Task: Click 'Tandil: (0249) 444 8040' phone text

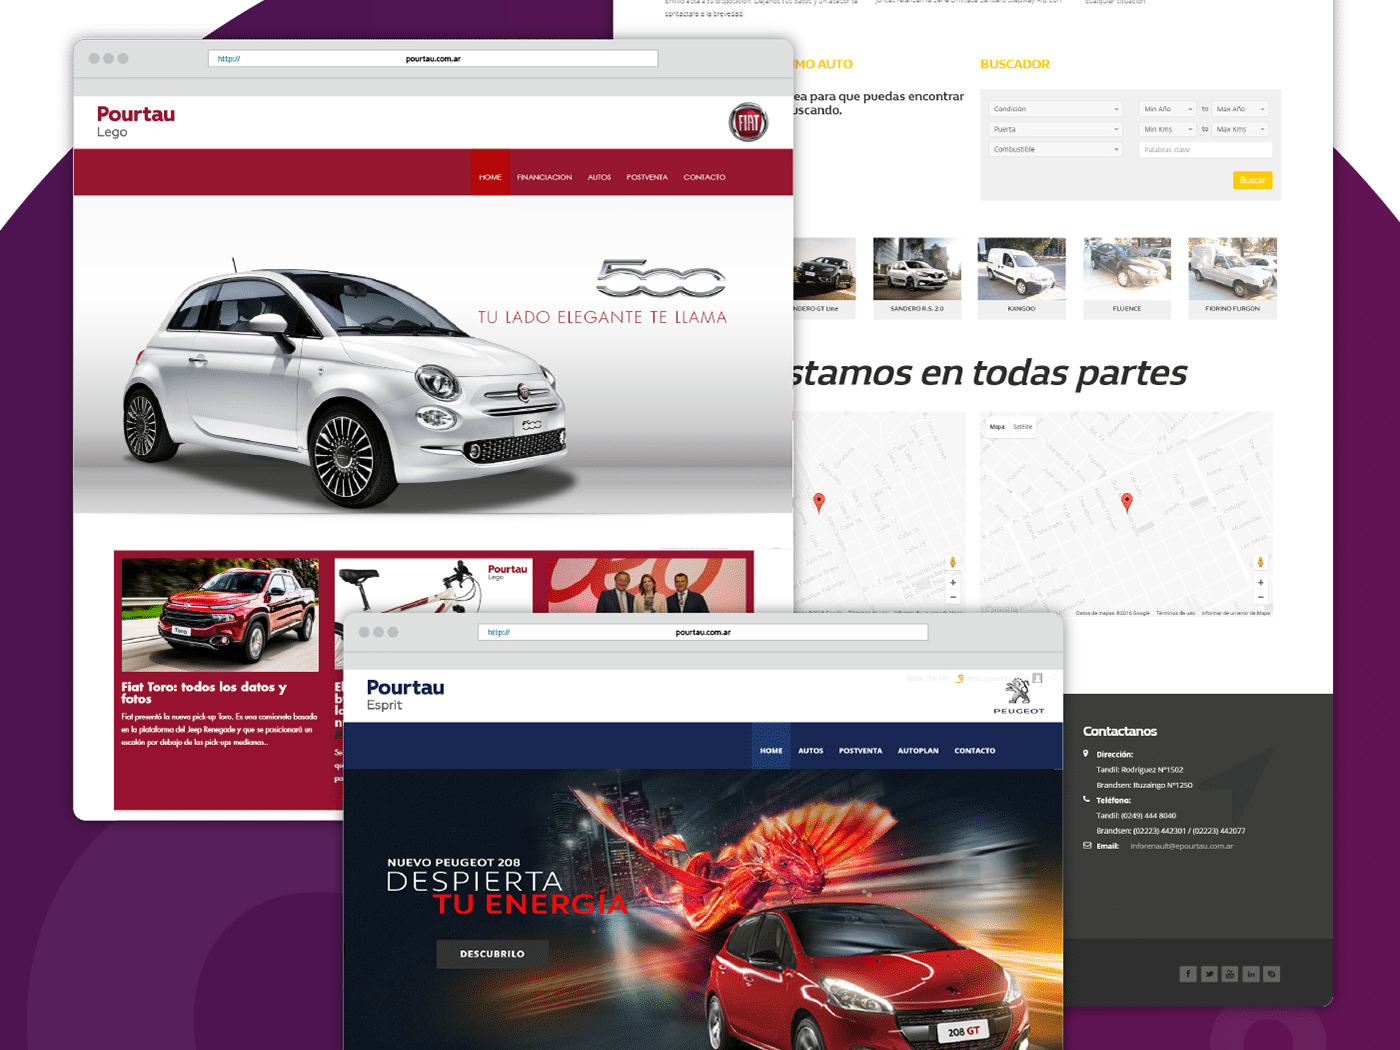Action: (x=1136, y=816)
